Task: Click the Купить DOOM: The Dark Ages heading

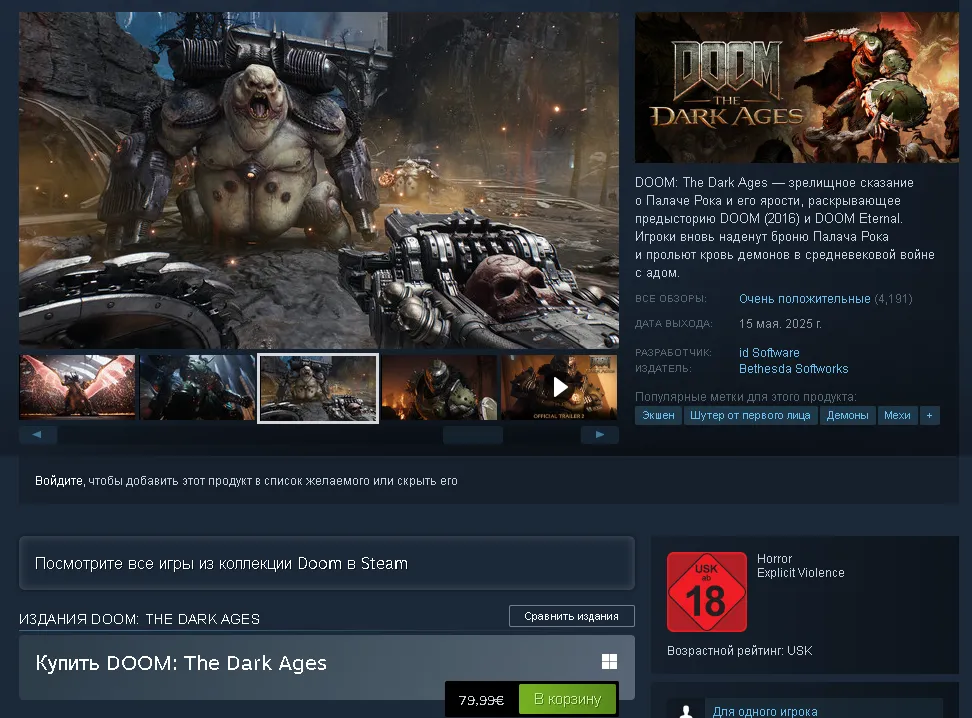Action: (x=181, y=663)
